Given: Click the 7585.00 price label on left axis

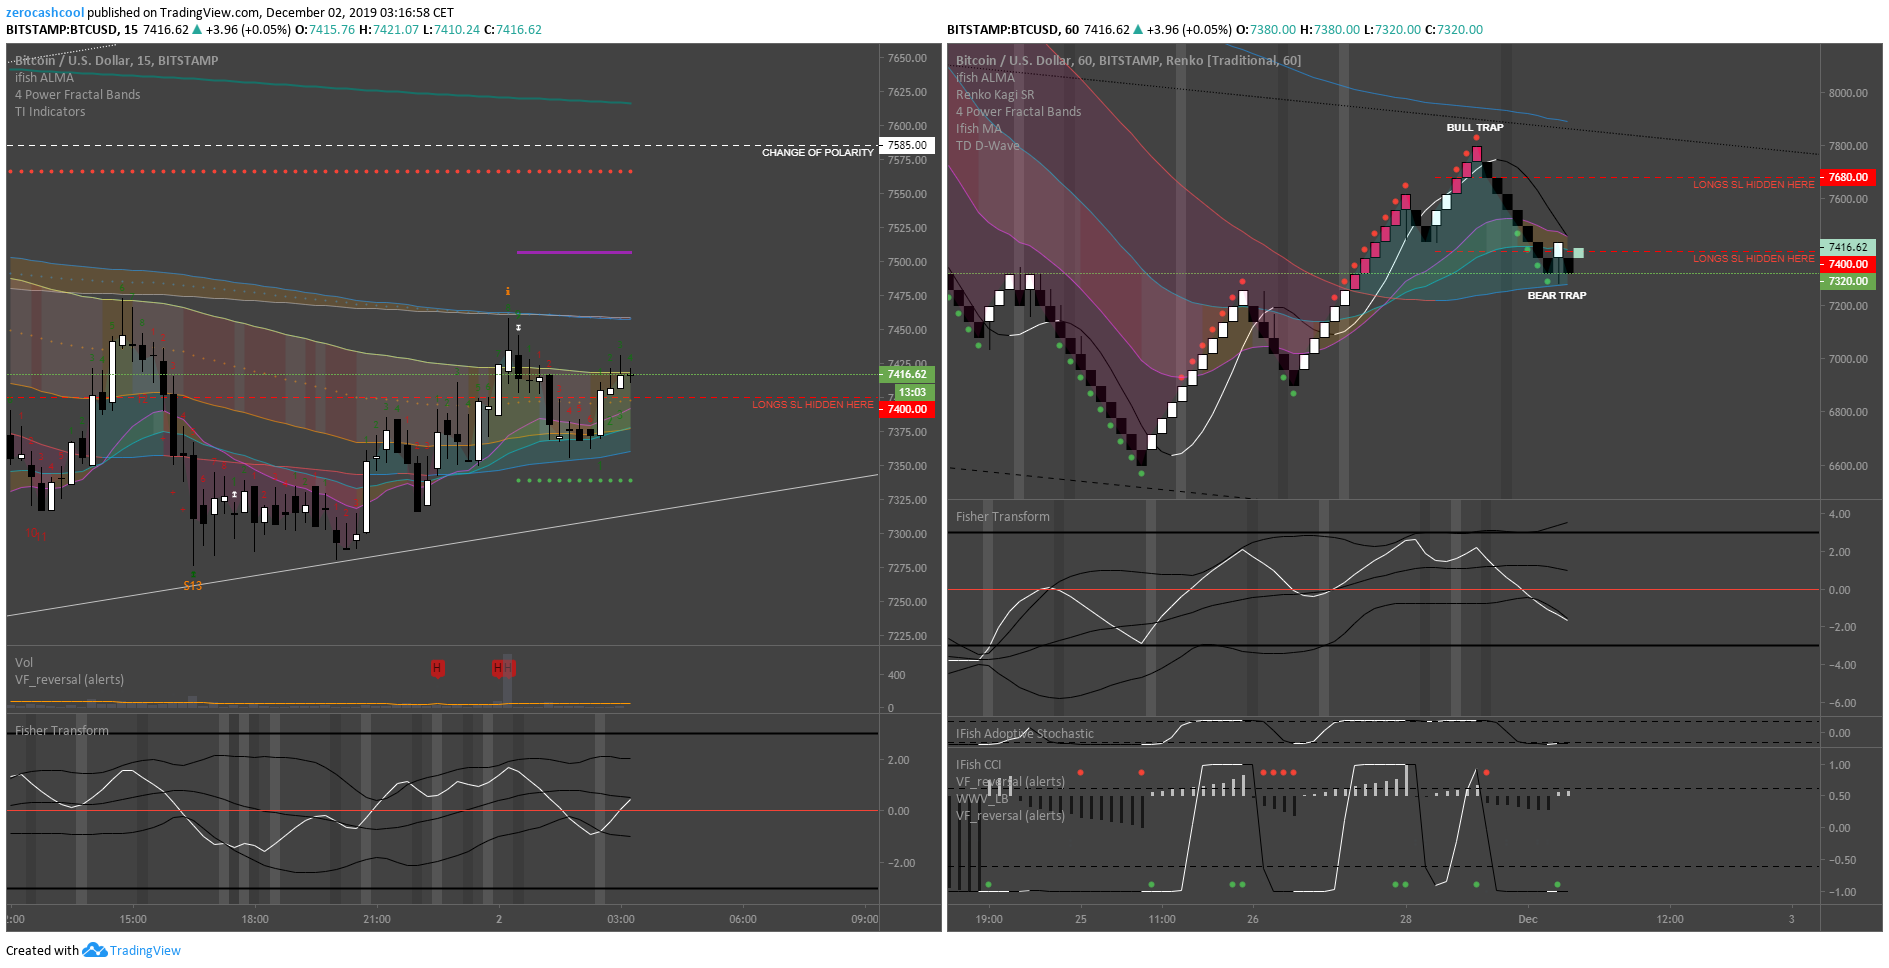Looking at the screenshot, I should click(908, 145).
